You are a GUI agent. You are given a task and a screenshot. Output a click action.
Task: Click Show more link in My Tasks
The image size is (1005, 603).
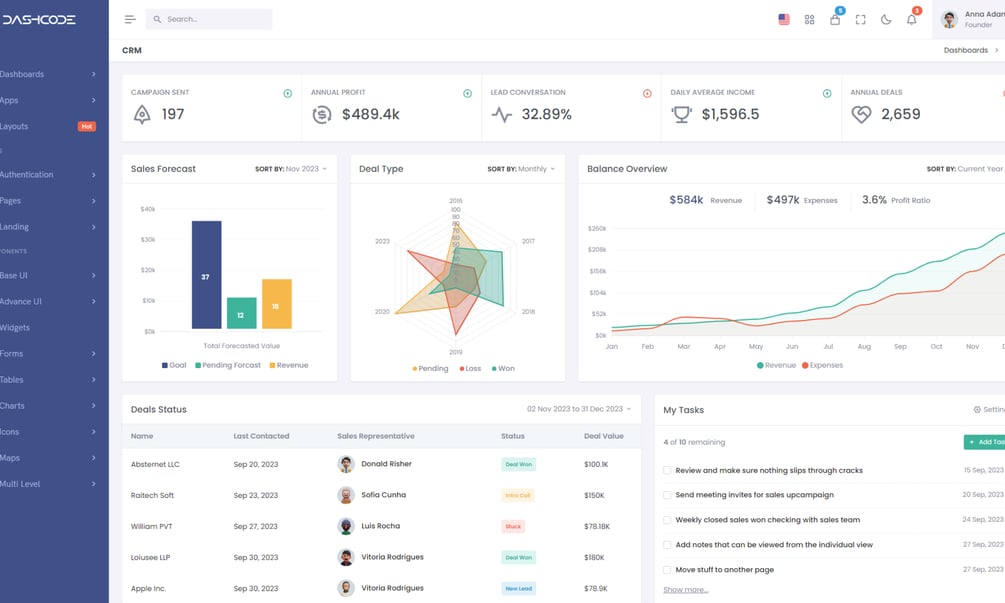(685, 590)
